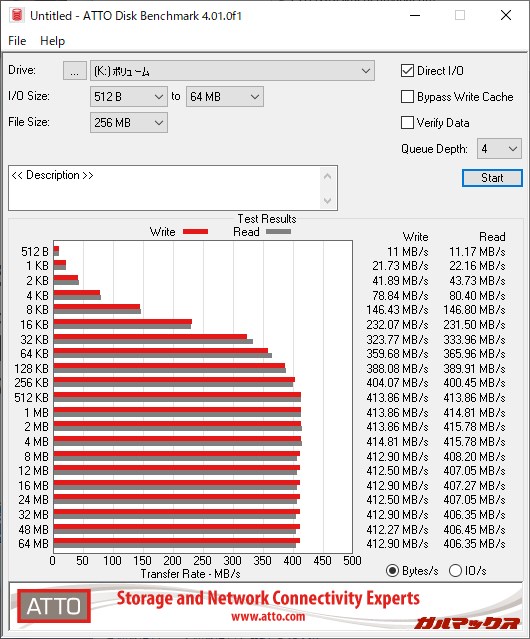Minimize the ATTO Disk Benchmark window
The height and width of the screenshot is (639, 530).
point(415,15)
